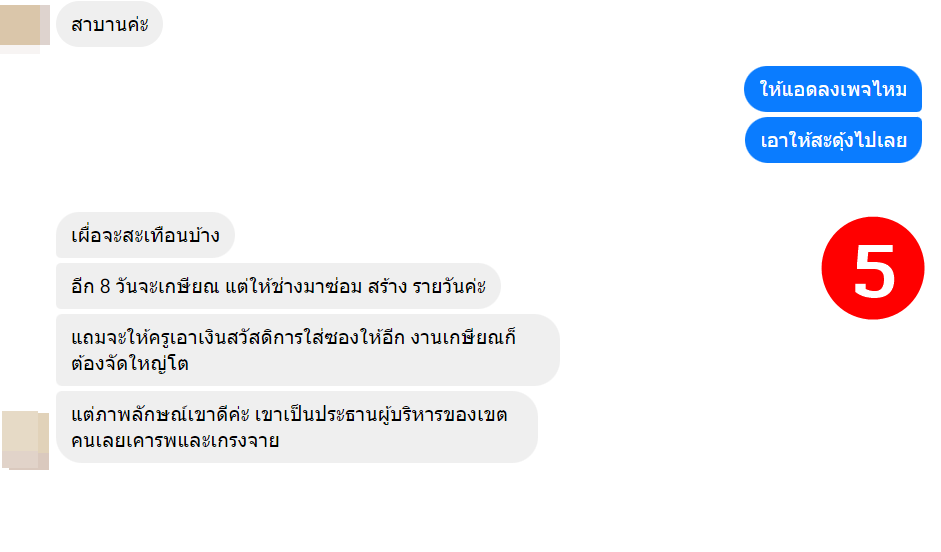Screen dimensions: 941x552
Task: Click the blue bubble ให้แอดลงเพจไหม
Action: click(x=832, y=89)
